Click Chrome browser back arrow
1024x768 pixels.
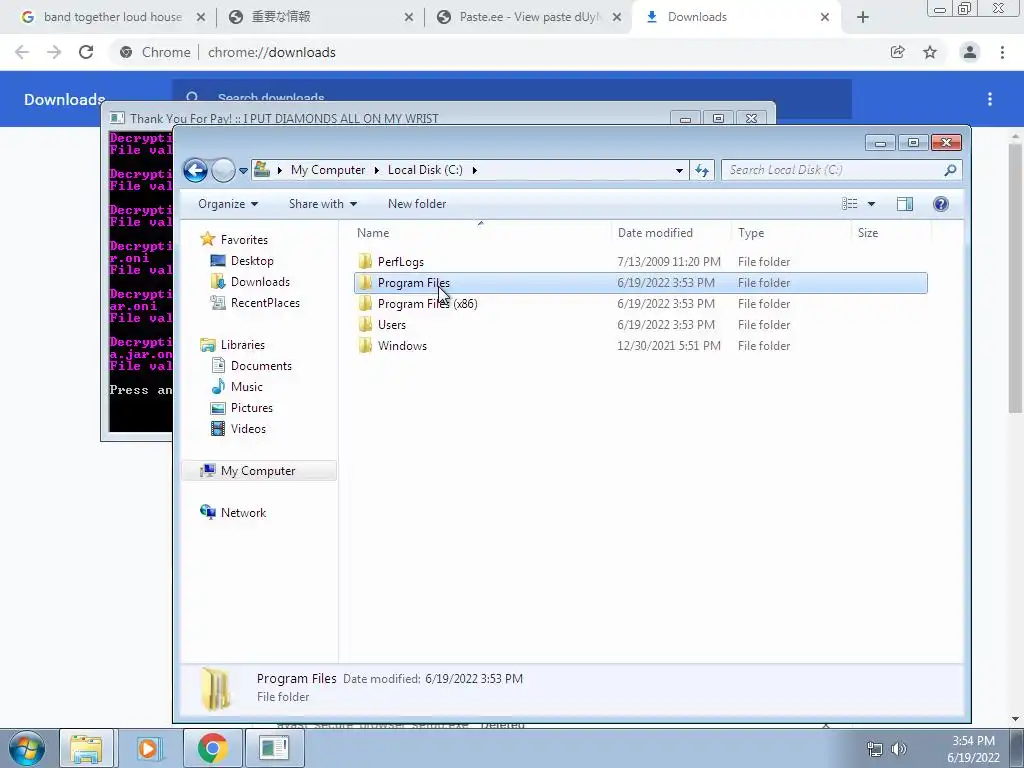[x=22, y=52]
